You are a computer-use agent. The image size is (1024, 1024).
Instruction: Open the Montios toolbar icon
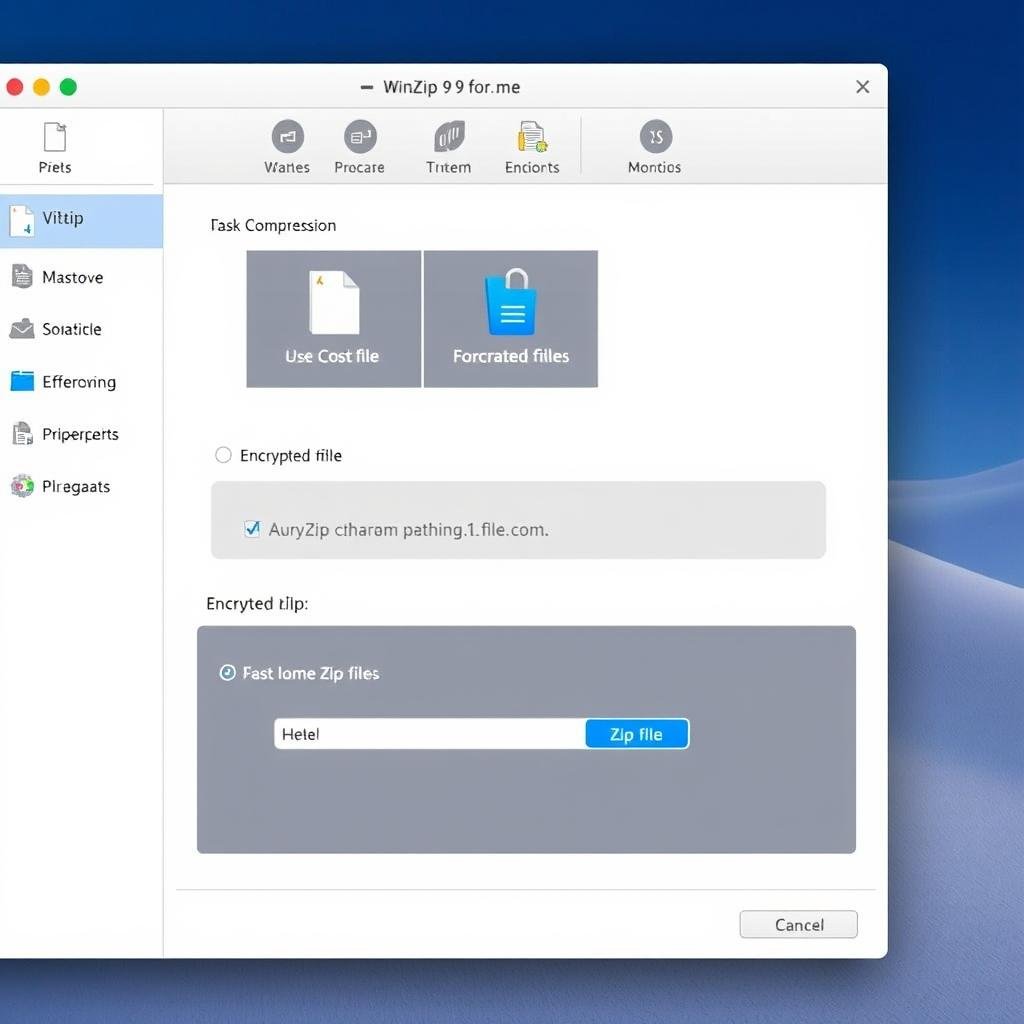[656, 136]
